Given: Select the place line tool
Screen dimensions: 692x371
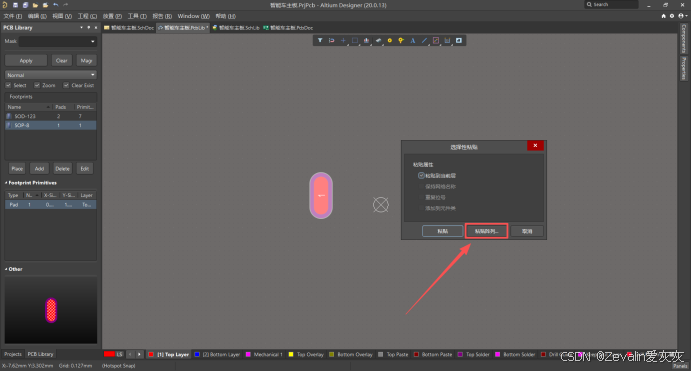Looking at the screenshot, I should pyautogui.click(x=424, y=41).
